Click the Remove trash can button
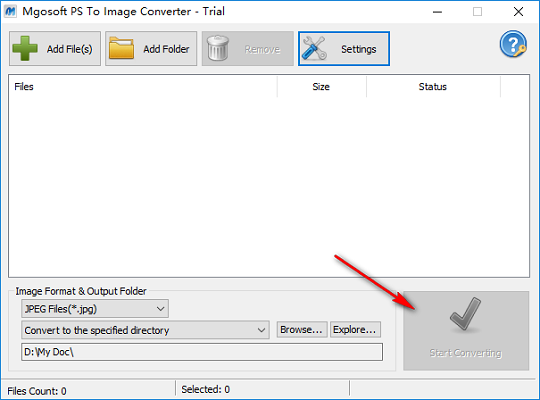The image size is (540, 400). (248, 49)
